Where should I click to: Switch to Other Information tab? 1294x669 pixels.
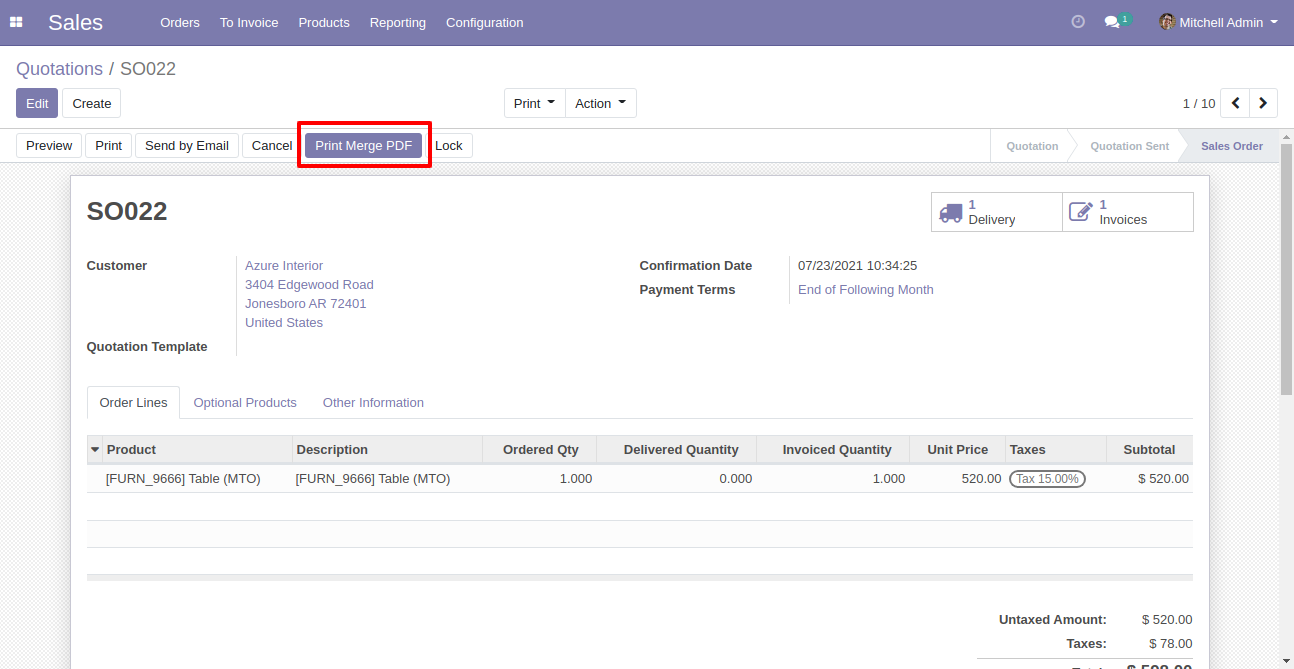[x=373, y=403]
